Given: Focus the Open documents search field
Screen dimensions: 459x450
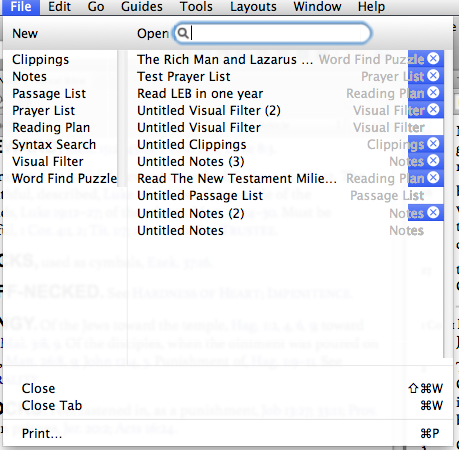Looking at the screenshot, I should click(272, 33).
